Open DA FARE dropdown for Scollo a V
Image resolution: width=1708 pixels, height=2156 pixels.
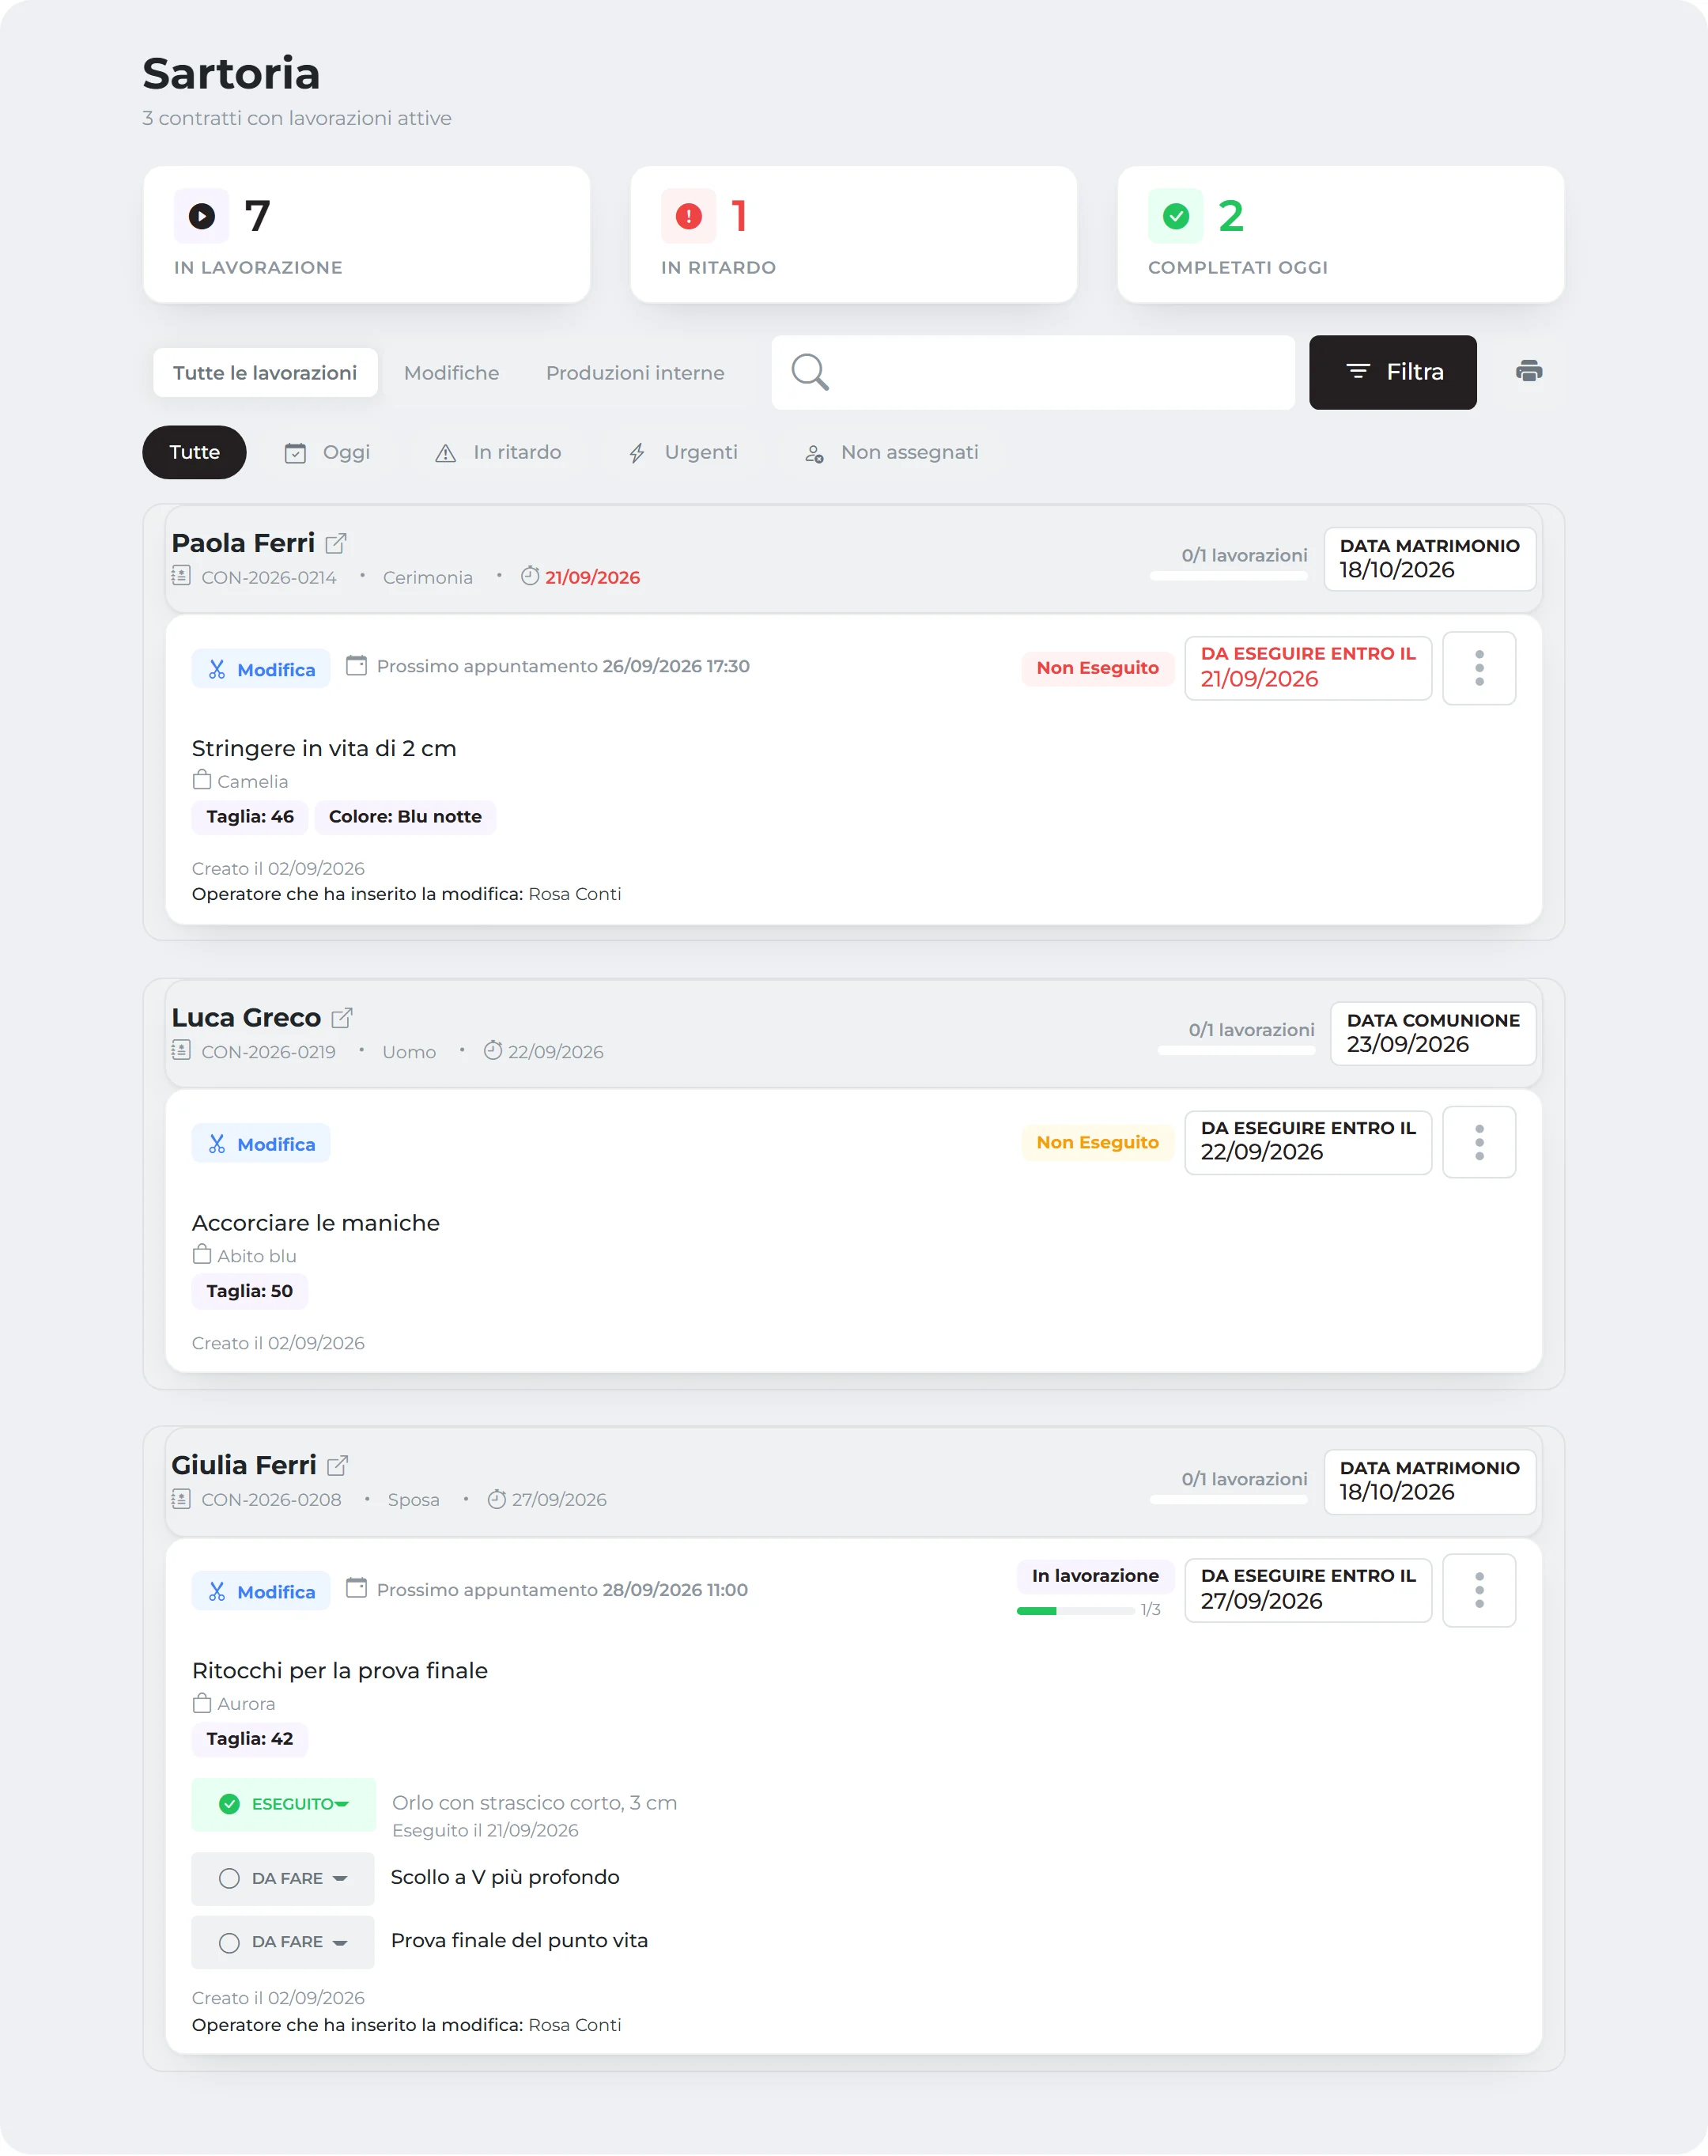tap(283, 1879)
